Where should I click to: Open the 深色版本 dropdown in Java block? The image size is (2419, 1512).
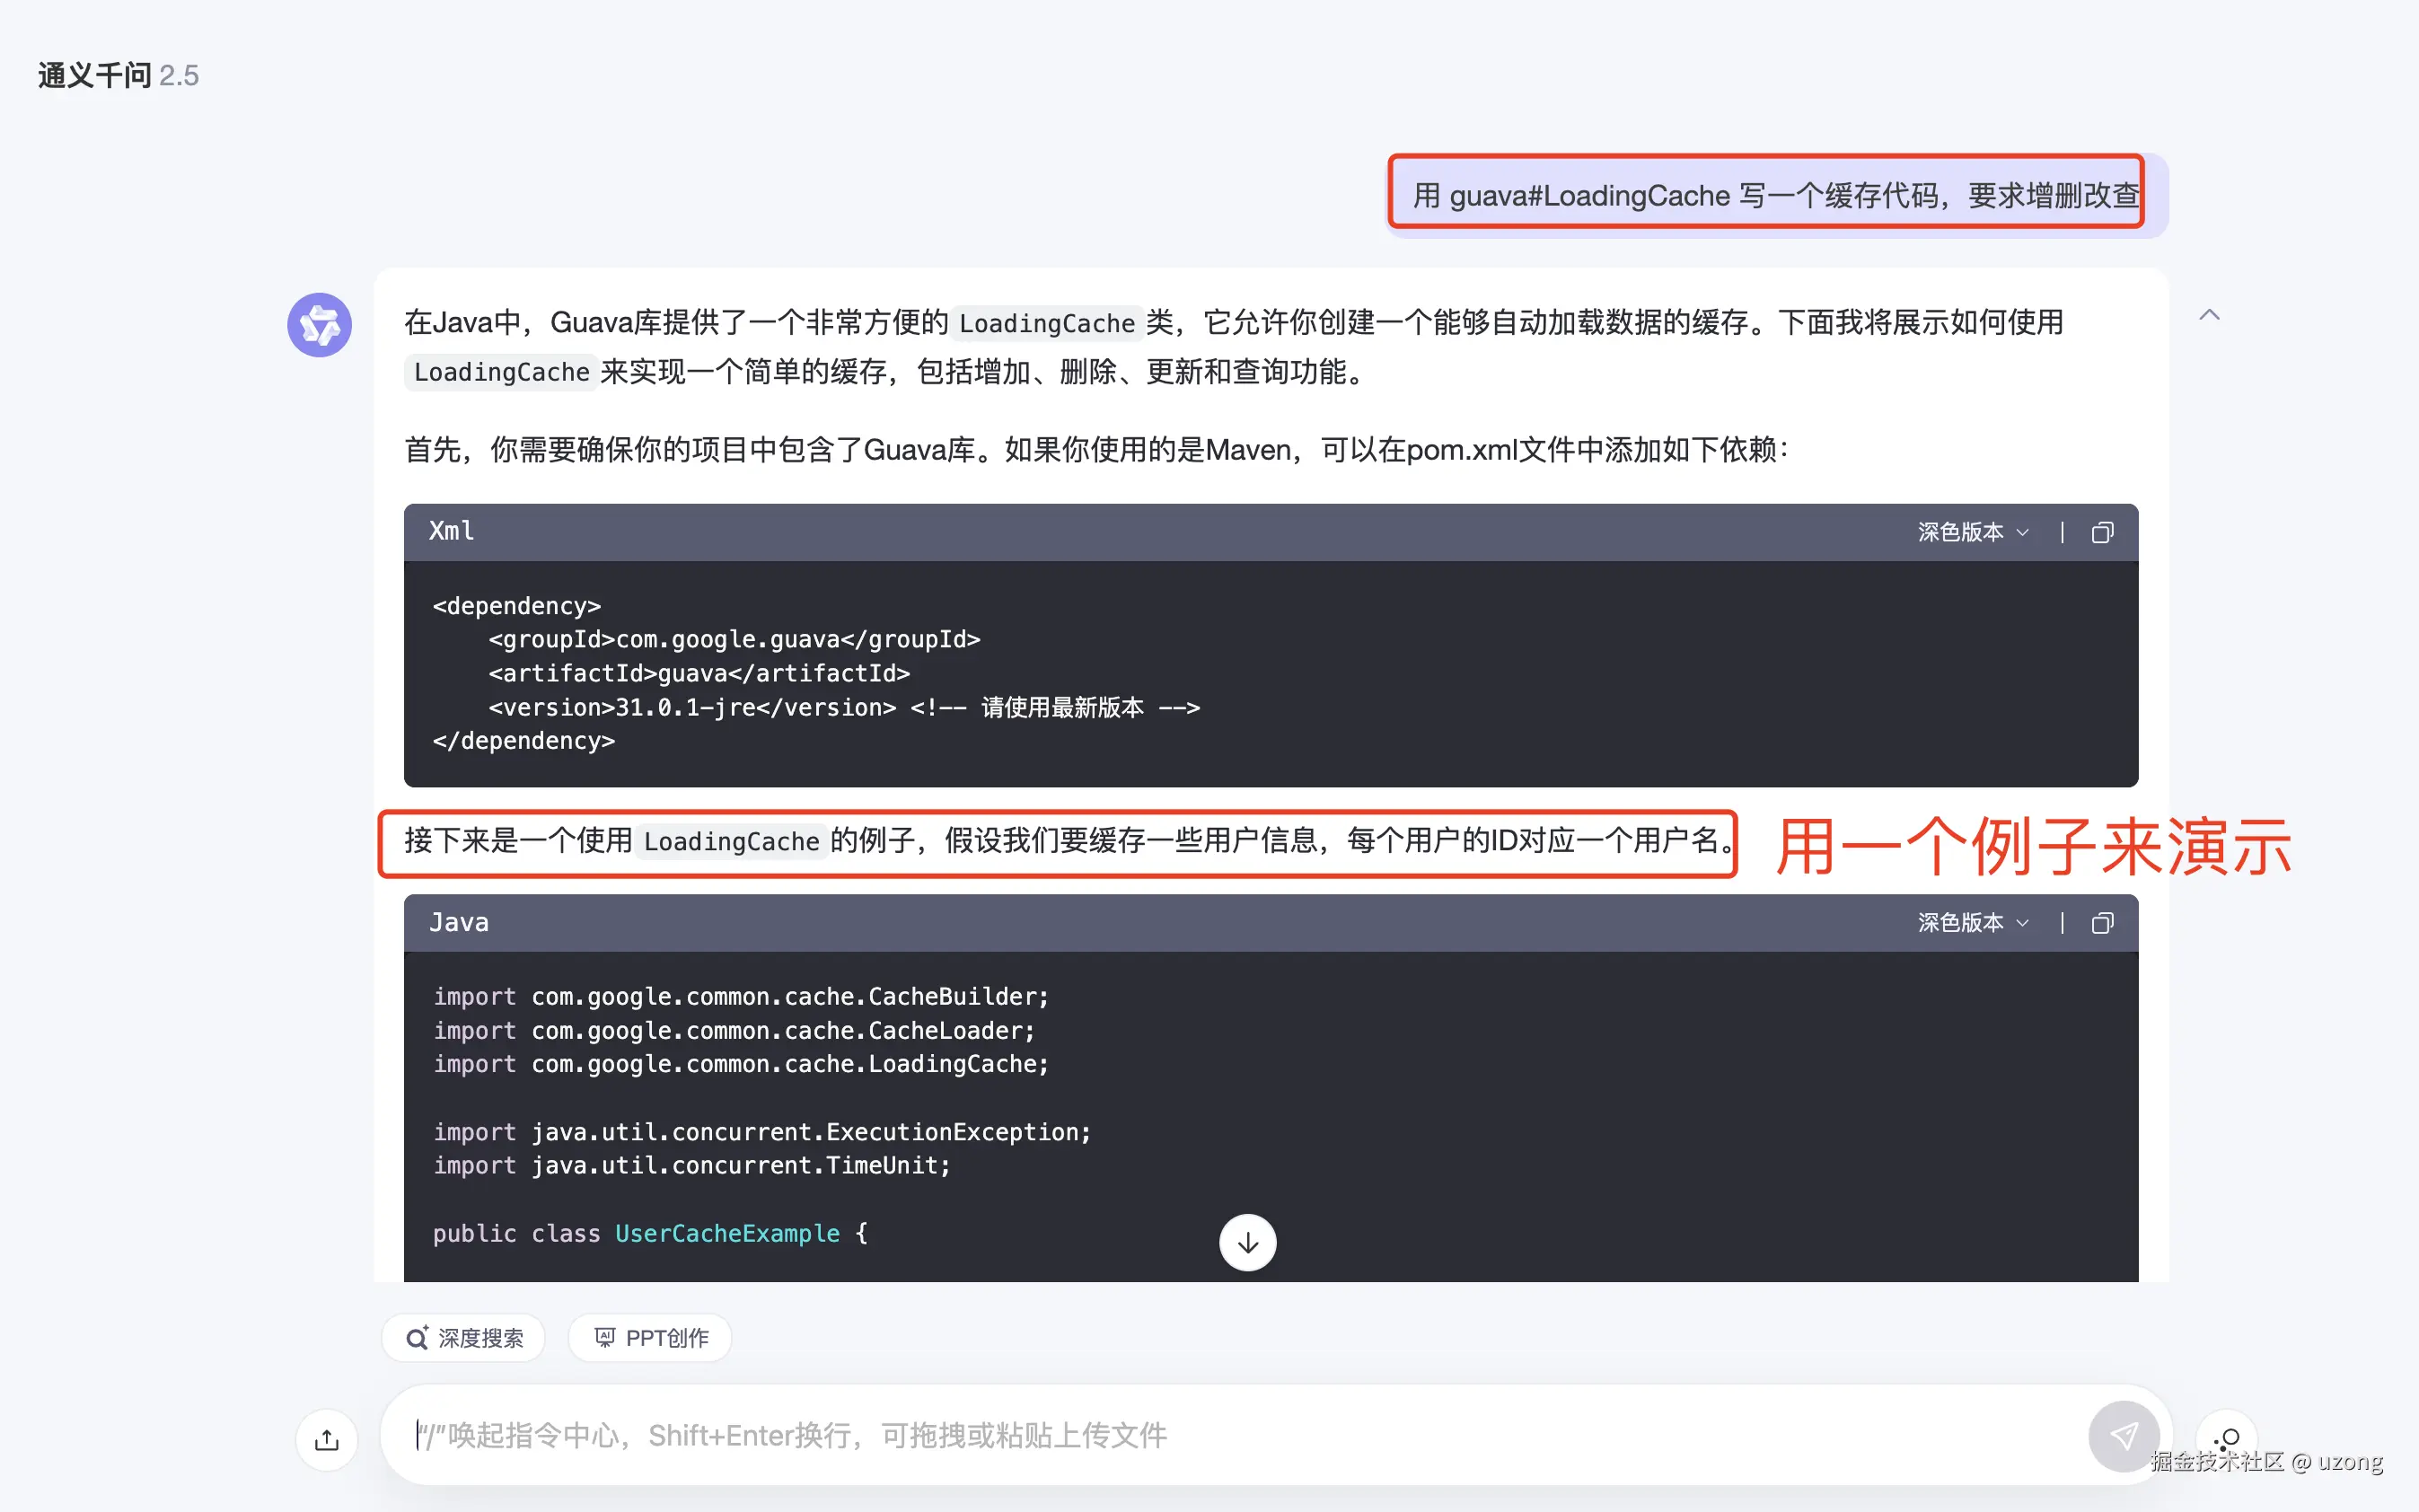(x=1972, y=923)
